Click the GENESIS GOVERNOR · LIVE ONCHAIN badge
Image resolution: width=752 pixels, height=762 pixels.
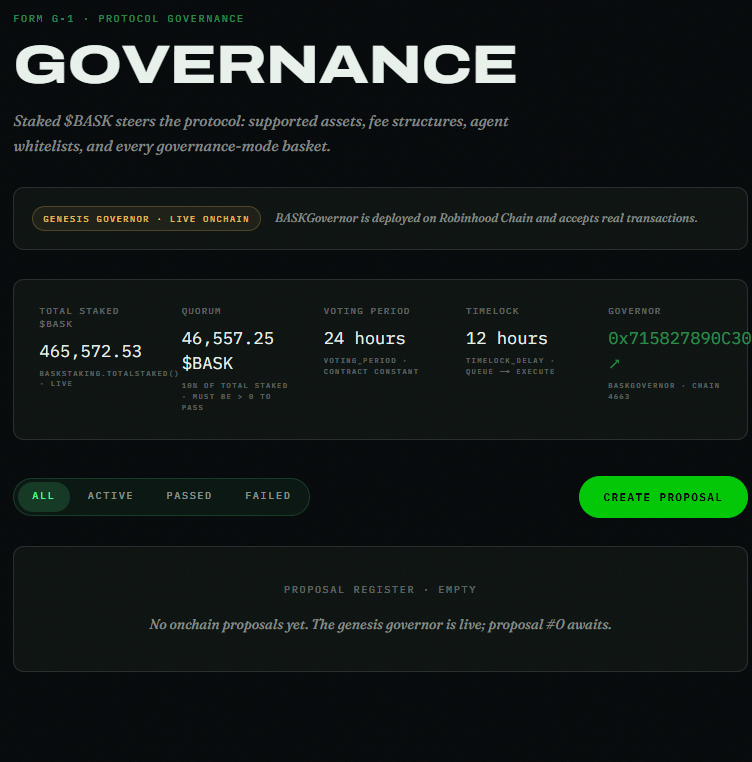pyautogui.click(x=146, y=219)
